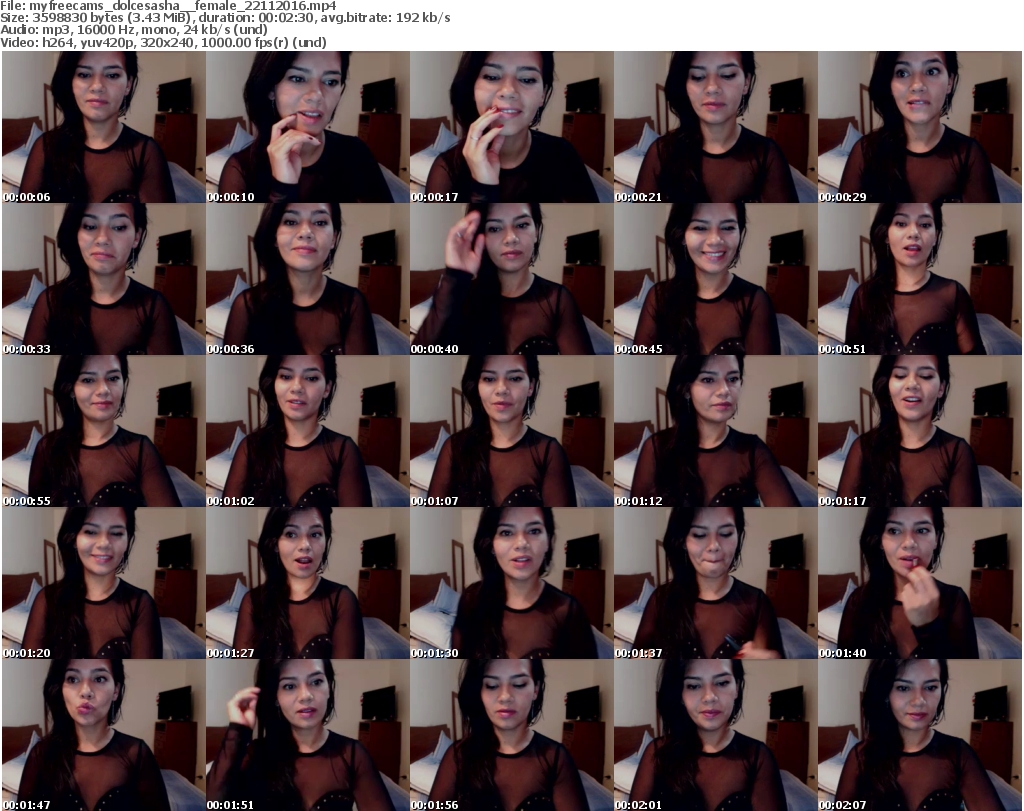The image size is (1024, 811).
Task: Choose the thumbnail stamped 00:01:30
Action: [511, 583]
